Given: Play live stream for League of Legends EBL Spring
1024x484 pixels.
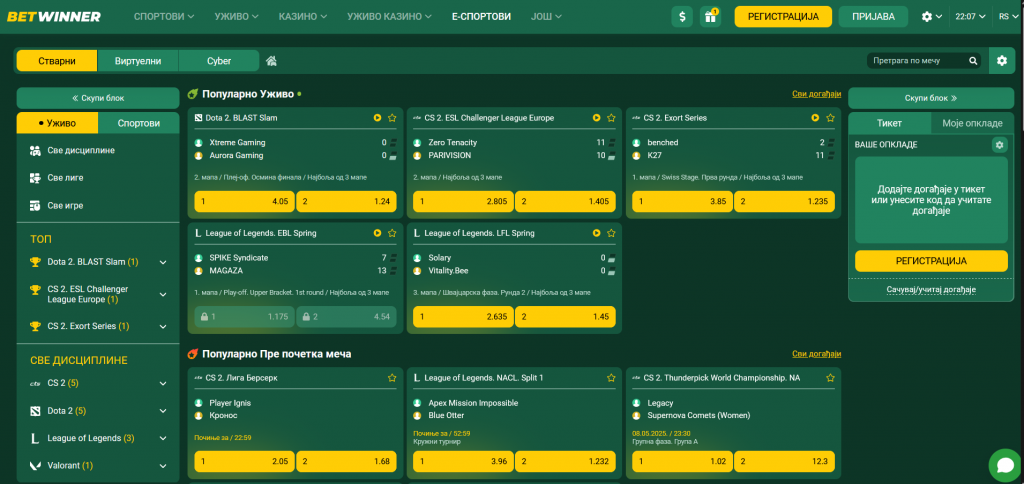Looking at the screenshot, I should pos(377,233).
